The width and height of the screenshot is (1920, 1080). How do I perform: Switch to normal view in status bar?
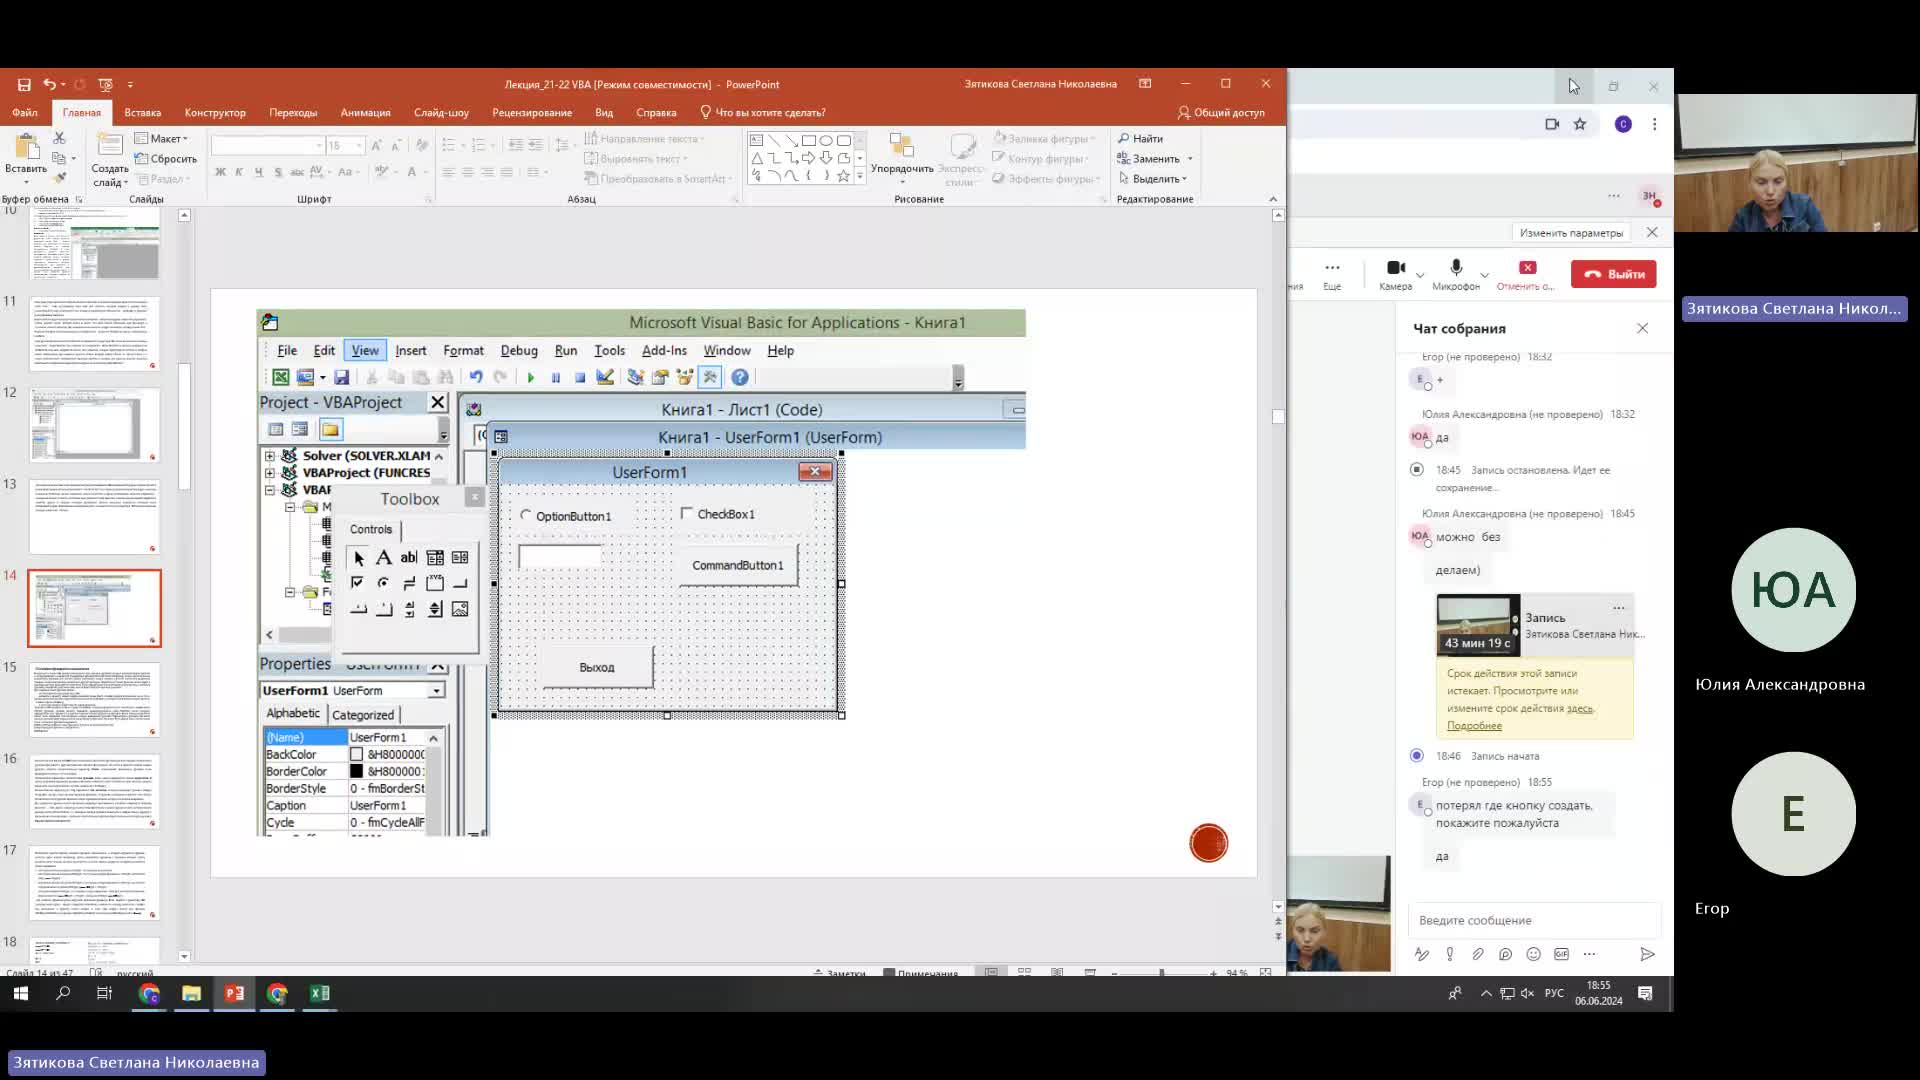point(991,972)
